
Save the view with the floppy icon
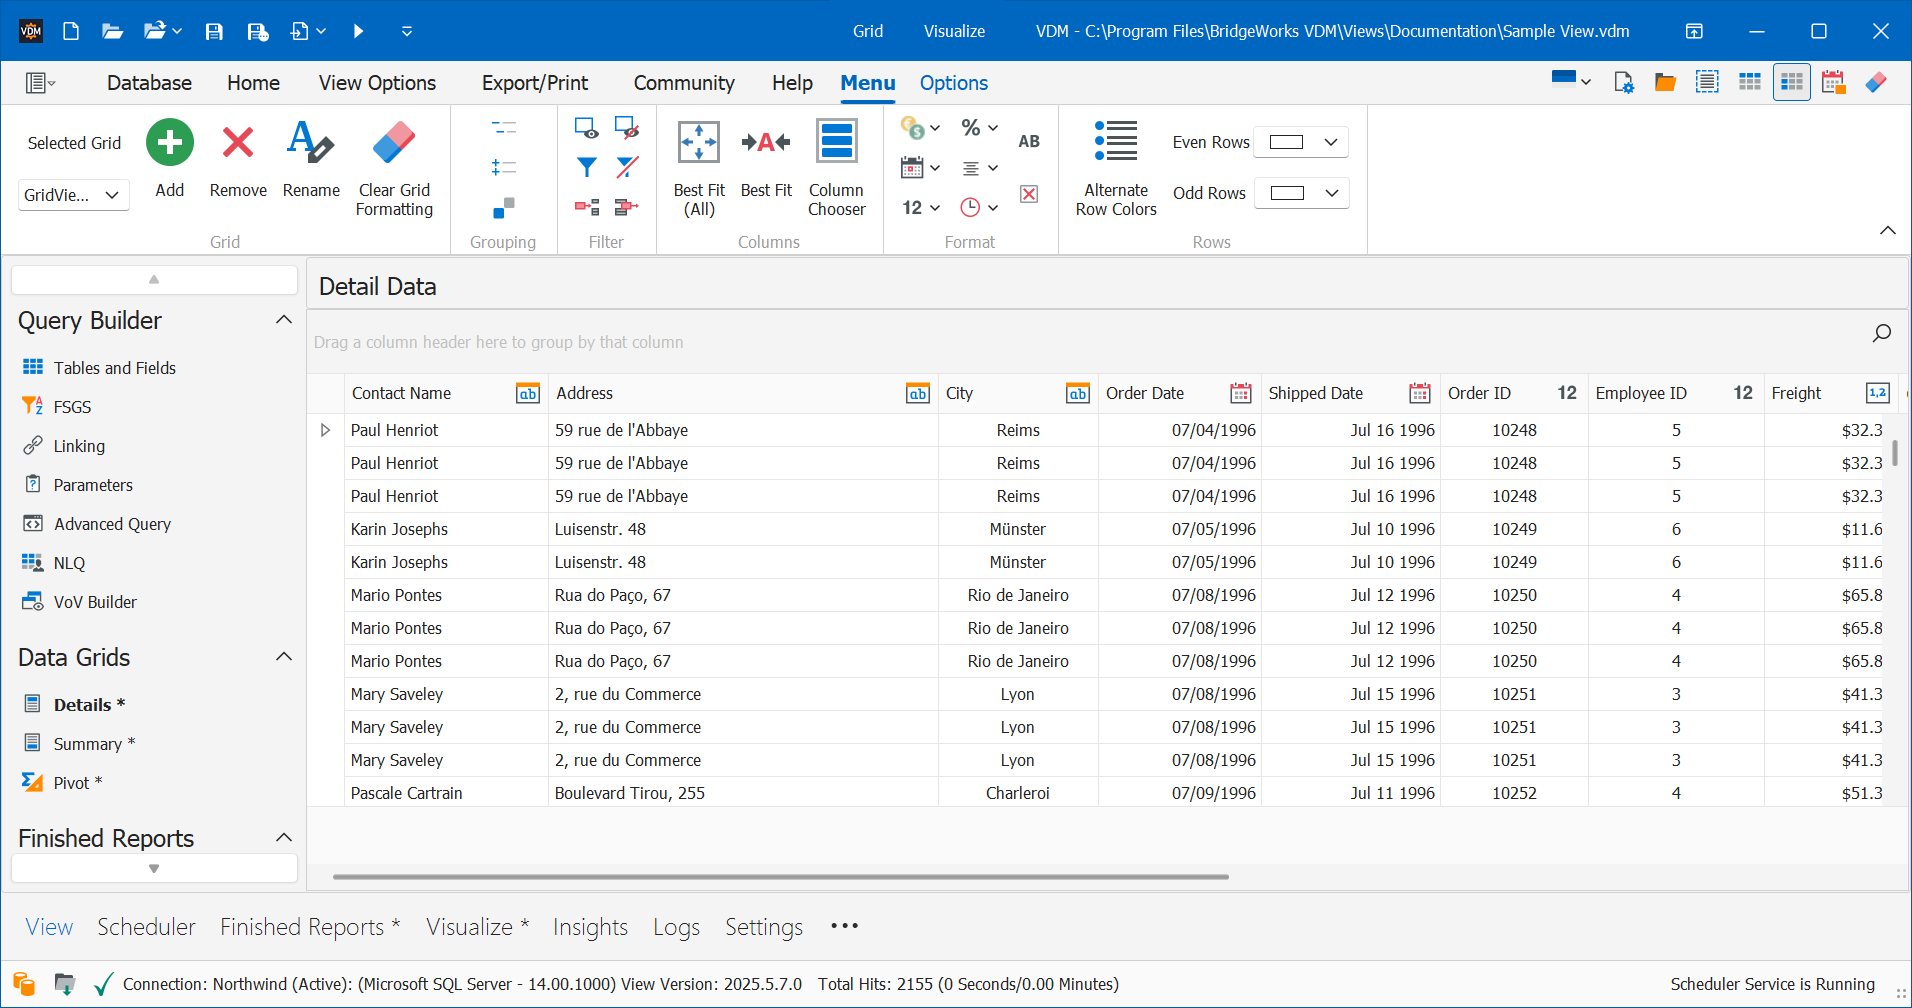[214, 31]
